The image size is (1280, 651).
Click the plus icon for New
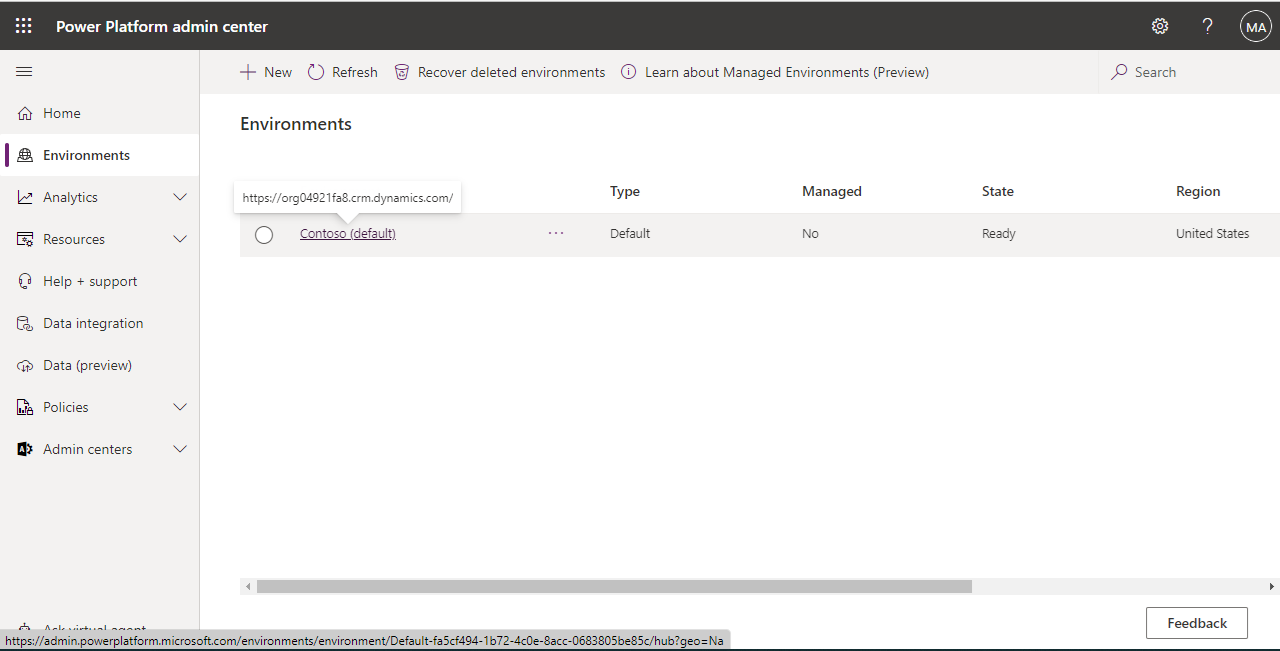pos(248,72)
